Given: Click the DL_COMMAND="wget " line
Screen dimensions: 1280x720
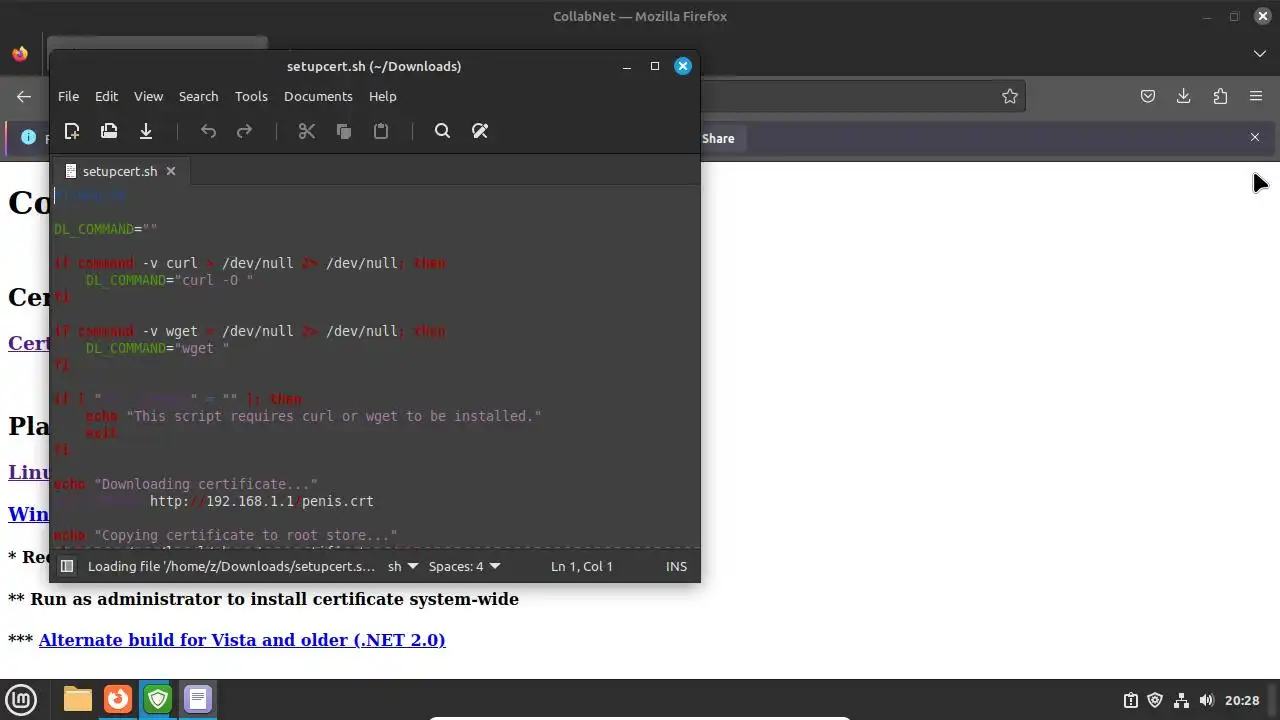Looking at the screenshot, I should [x=157, y=348].
